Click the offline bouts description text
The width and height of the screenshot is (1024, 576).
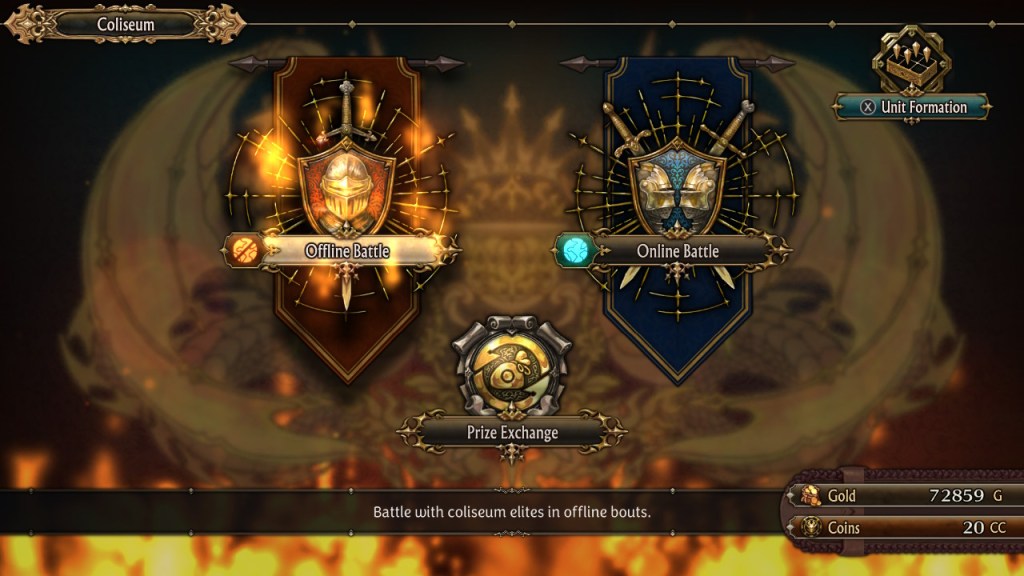click(x=511, y=512)
